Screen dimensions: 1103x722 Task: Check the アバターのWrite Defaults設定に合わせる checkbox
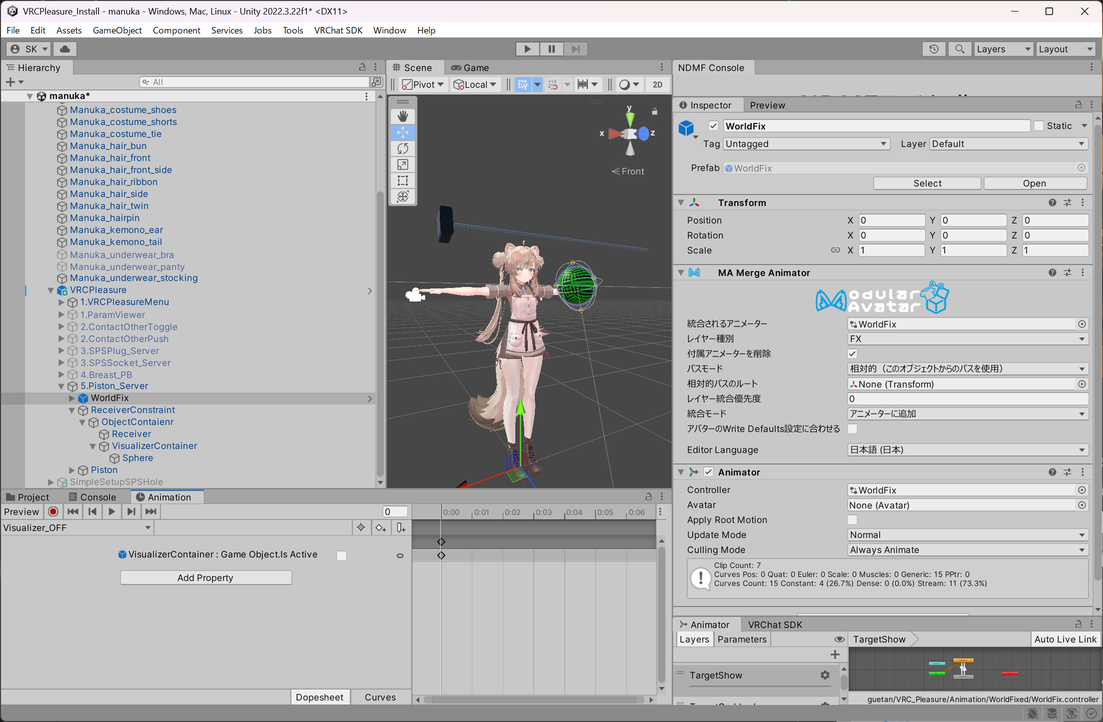(853, 429)
